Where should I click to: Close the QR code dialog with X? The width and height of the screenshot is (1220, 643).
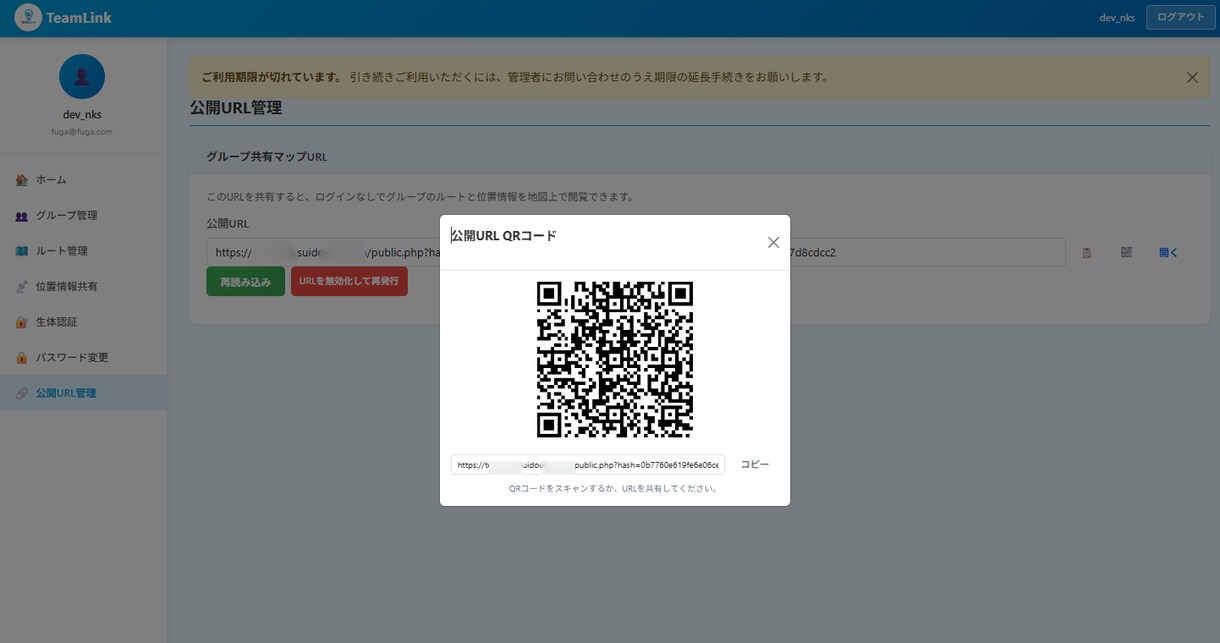[x=773, y=242]
